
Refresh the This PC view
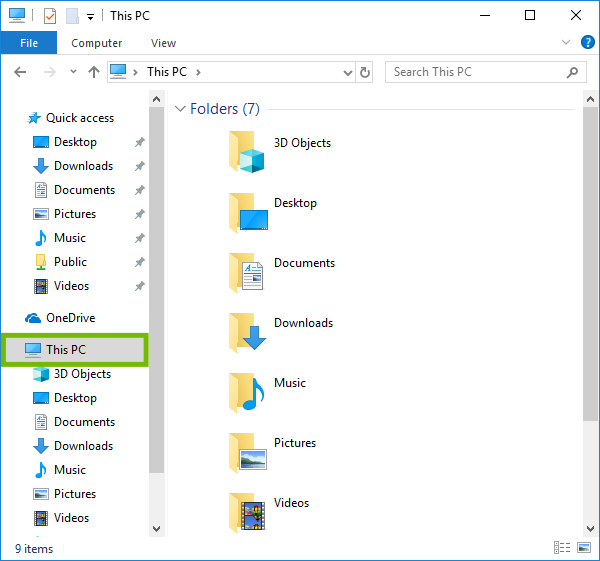(365, 72)
